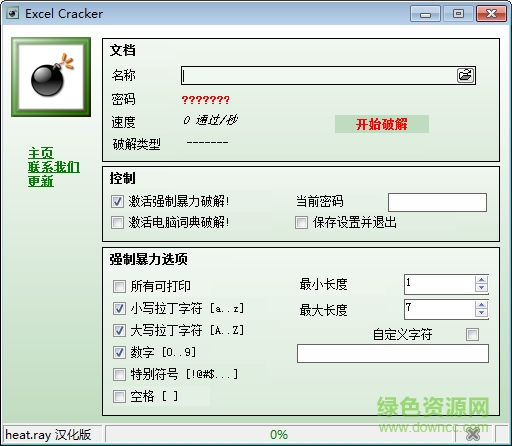Enable 激活电脑词典破解 checkbox

[x=117, y=222]
